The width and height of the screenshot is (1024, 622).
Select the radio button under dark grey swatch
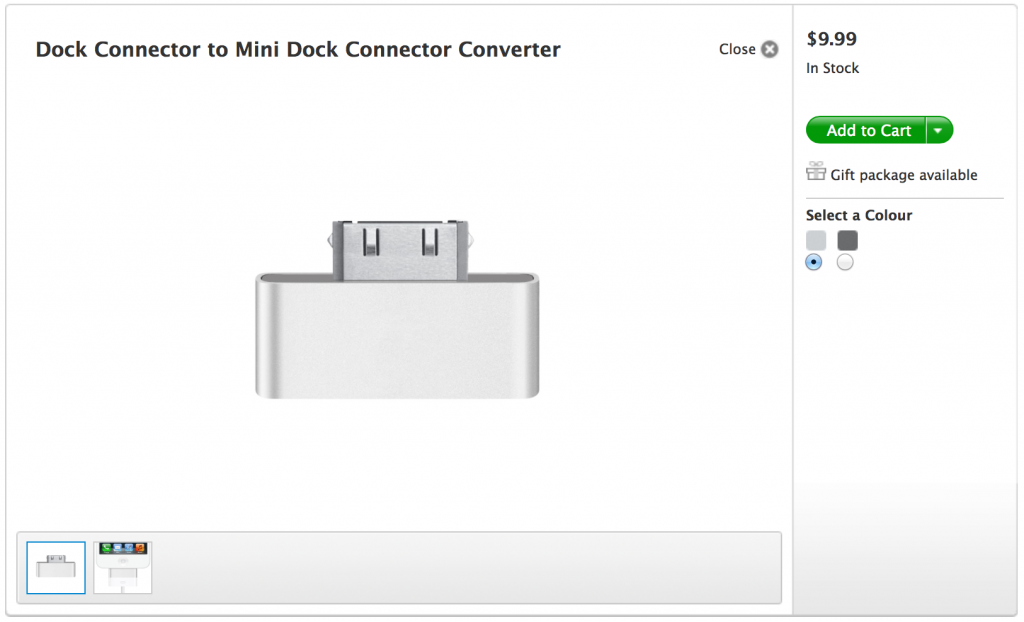845,262
